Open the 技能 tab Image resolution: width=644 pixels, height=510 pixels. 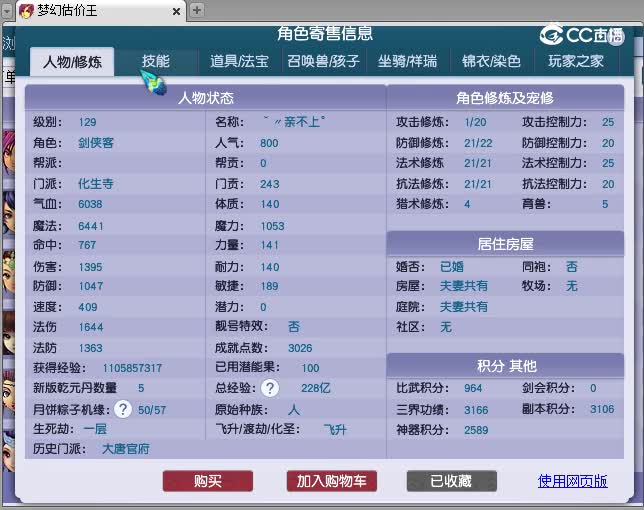pos(156,61)
